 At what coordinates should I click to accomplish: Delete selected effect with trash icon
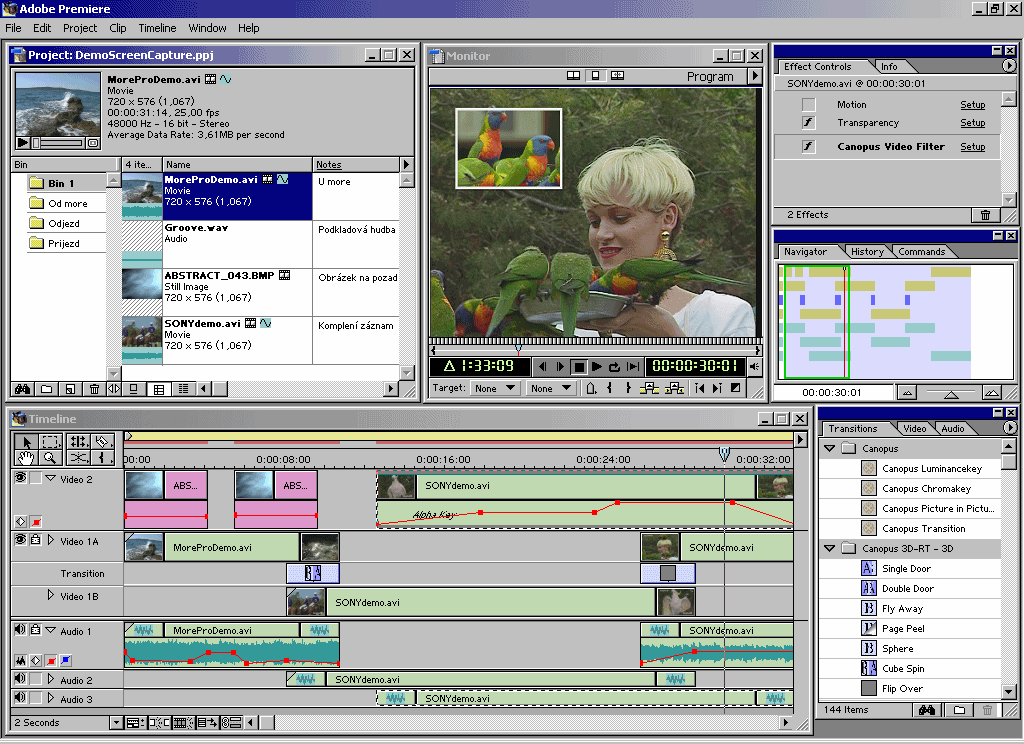click(985, 215)
